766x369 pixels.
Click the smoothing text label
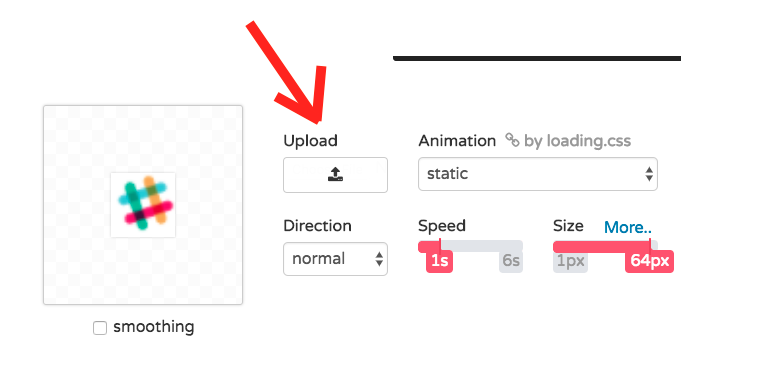pos(153,327)
